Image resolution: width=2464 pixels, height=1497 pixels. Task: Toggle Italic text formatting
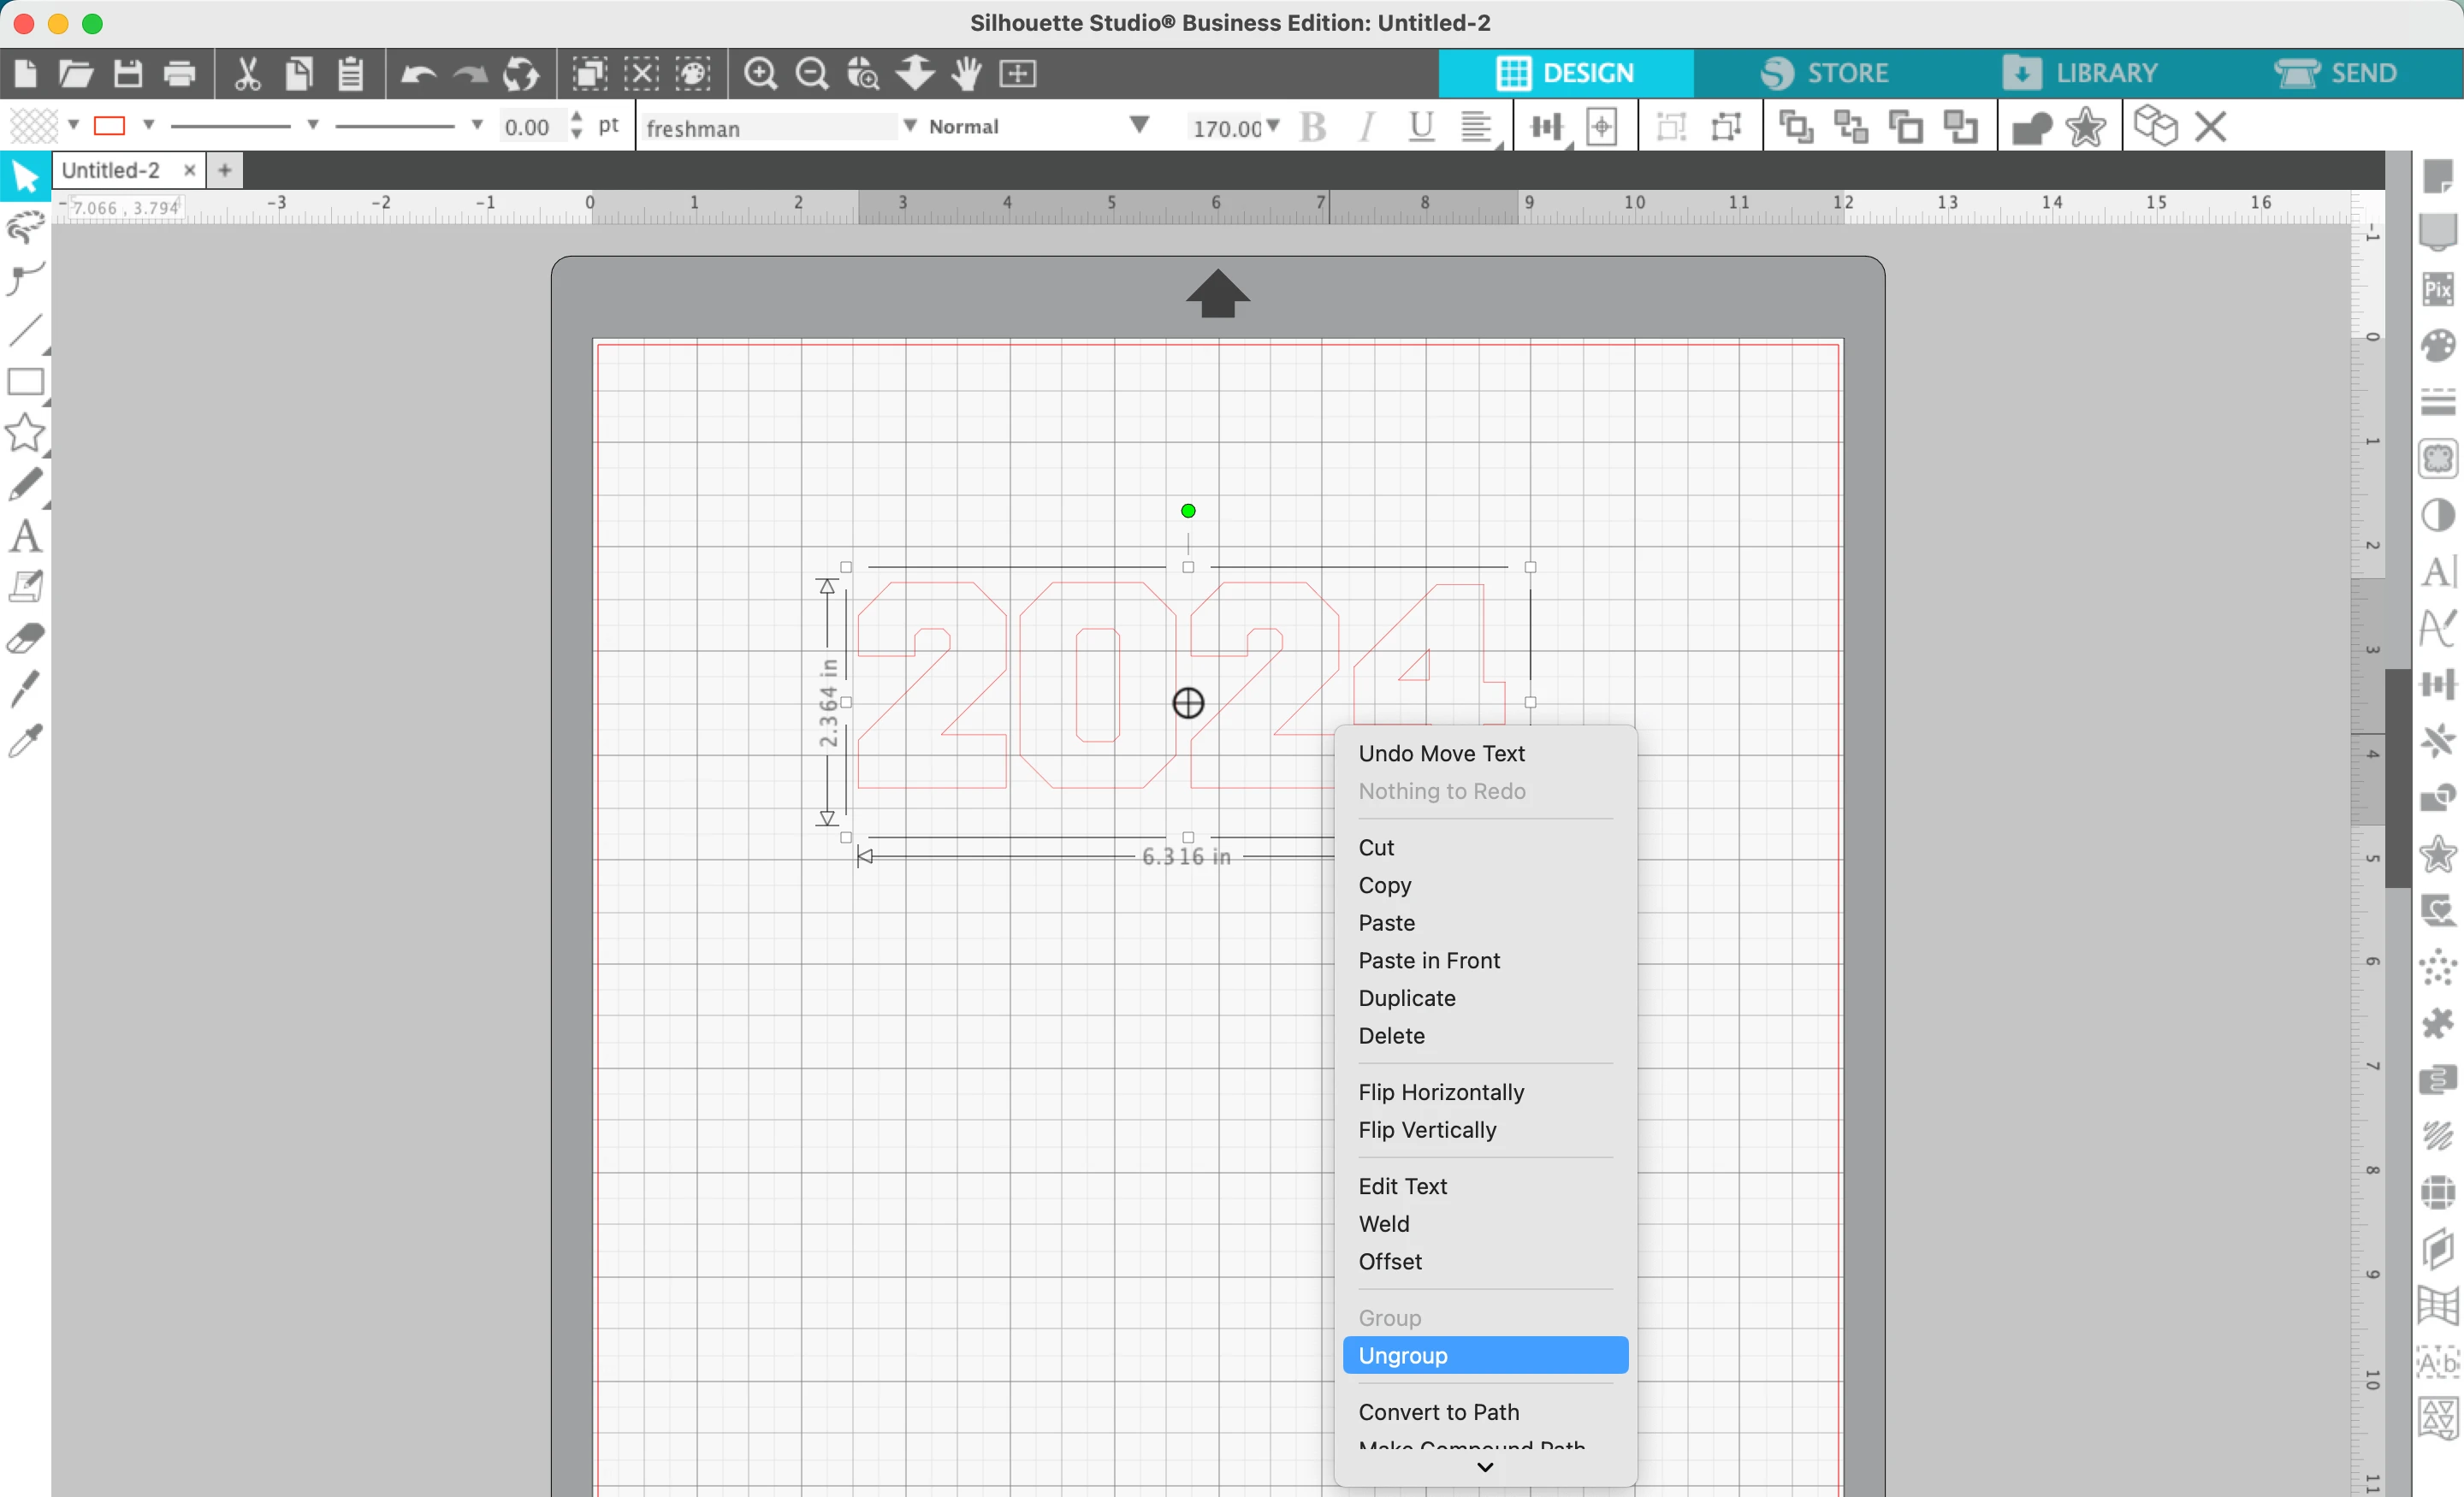click(x=1367, y=125)
